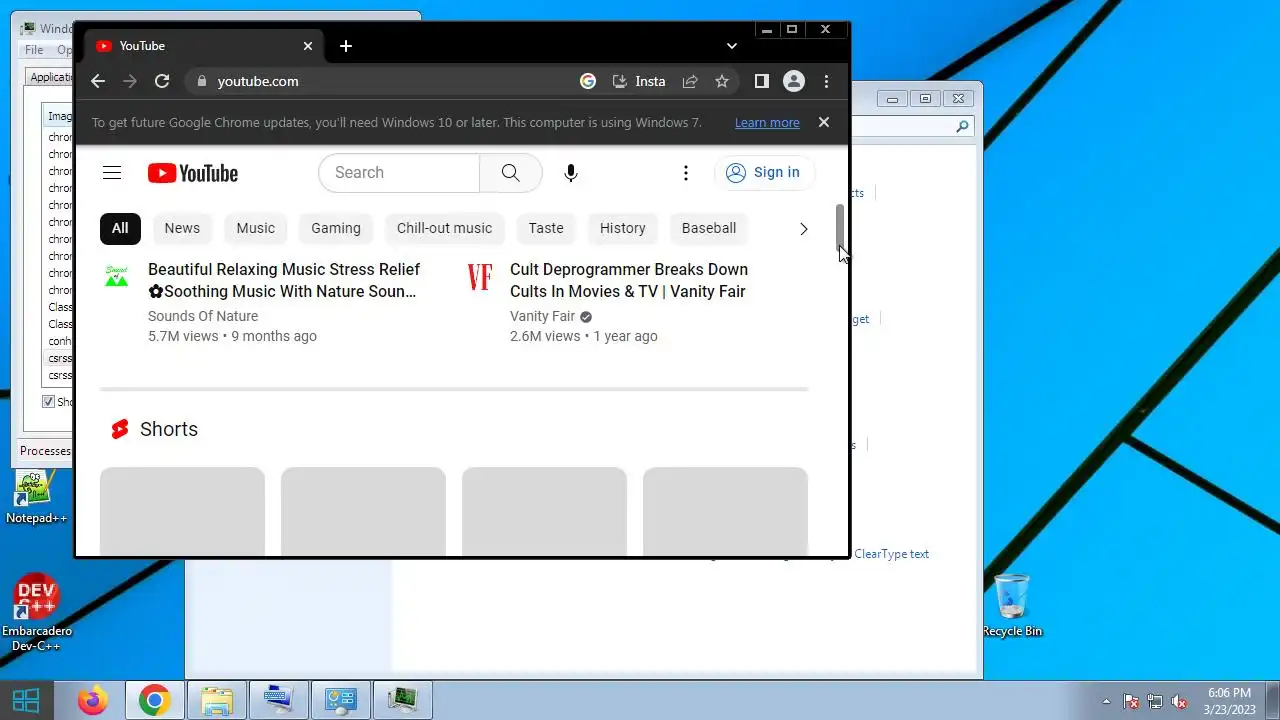Image resolution: width=1280 pixels, height=720 pixels.
Task: Click the network icon in system tray
Action: pyautogui.click(x=1156, y=701)
